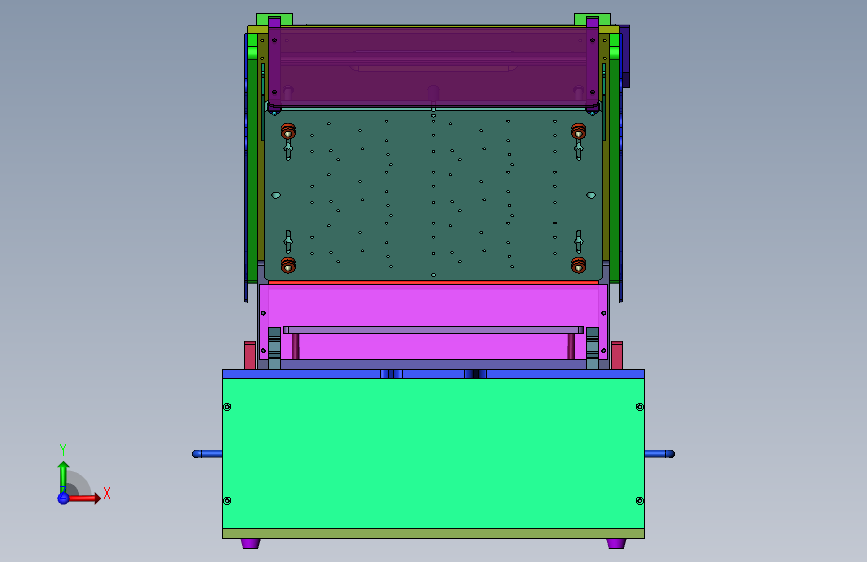The height and width of the screenshot is (562, 867).
Task: Pick the lower-left orange spring on the plate
Action: [288, 266]
